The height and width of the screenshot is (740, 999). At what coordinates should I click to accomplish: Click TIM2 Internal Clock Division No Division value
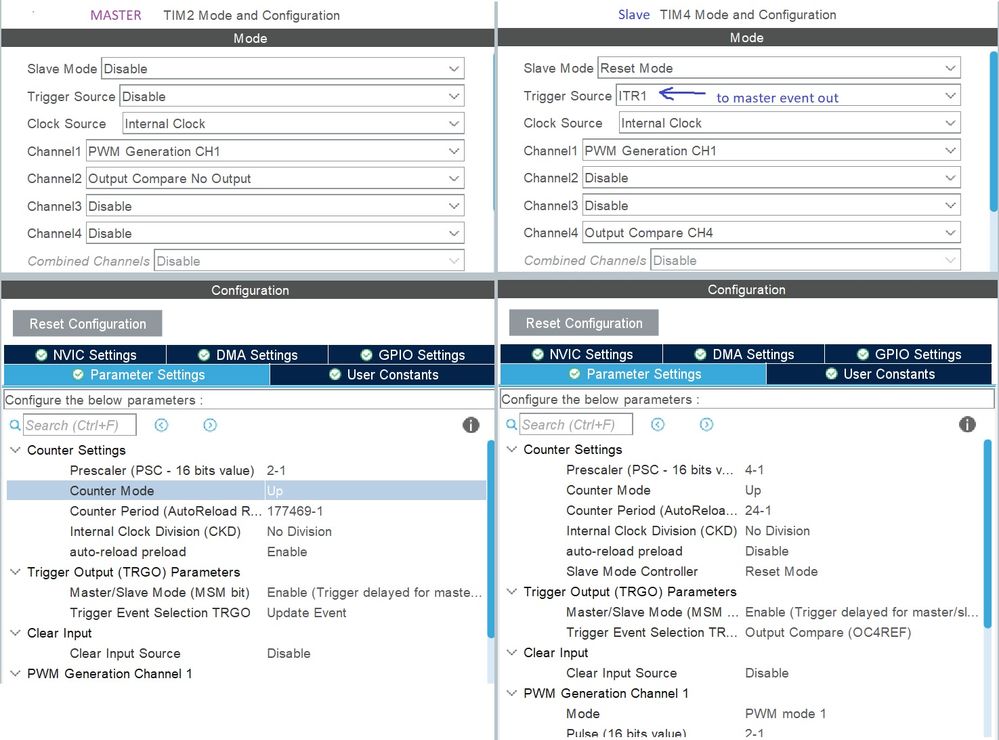click(x=299, y=532)
